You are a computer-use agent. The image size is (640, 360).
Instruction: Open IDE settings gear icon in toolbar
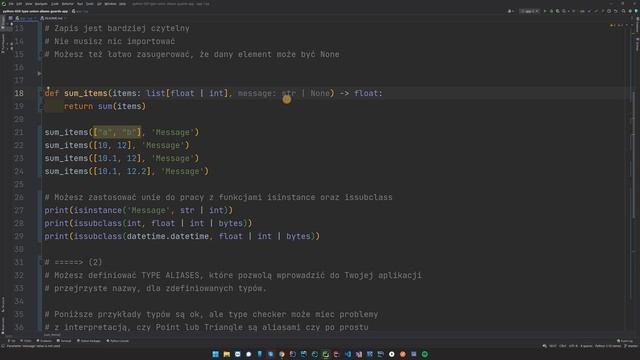pos(630,11)
